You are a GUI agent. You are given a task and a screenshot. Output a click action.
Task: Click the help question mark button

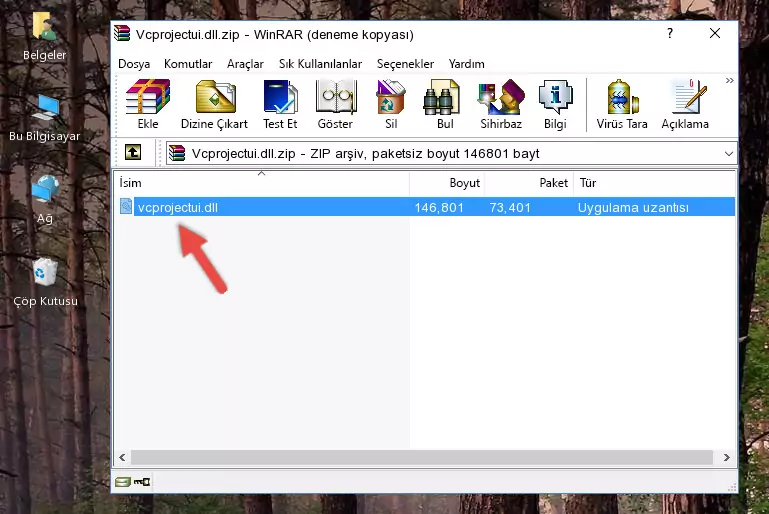tap(670, 33)
